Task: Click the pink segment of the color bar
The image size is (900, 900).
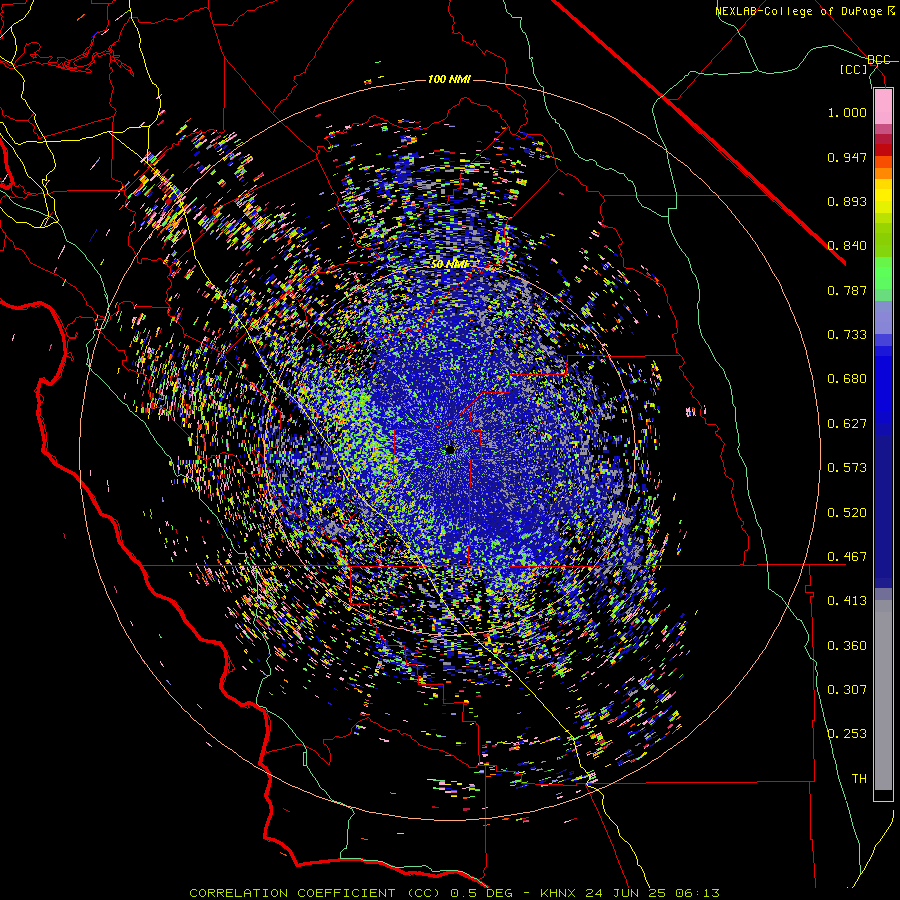Action: pos(883,106)
